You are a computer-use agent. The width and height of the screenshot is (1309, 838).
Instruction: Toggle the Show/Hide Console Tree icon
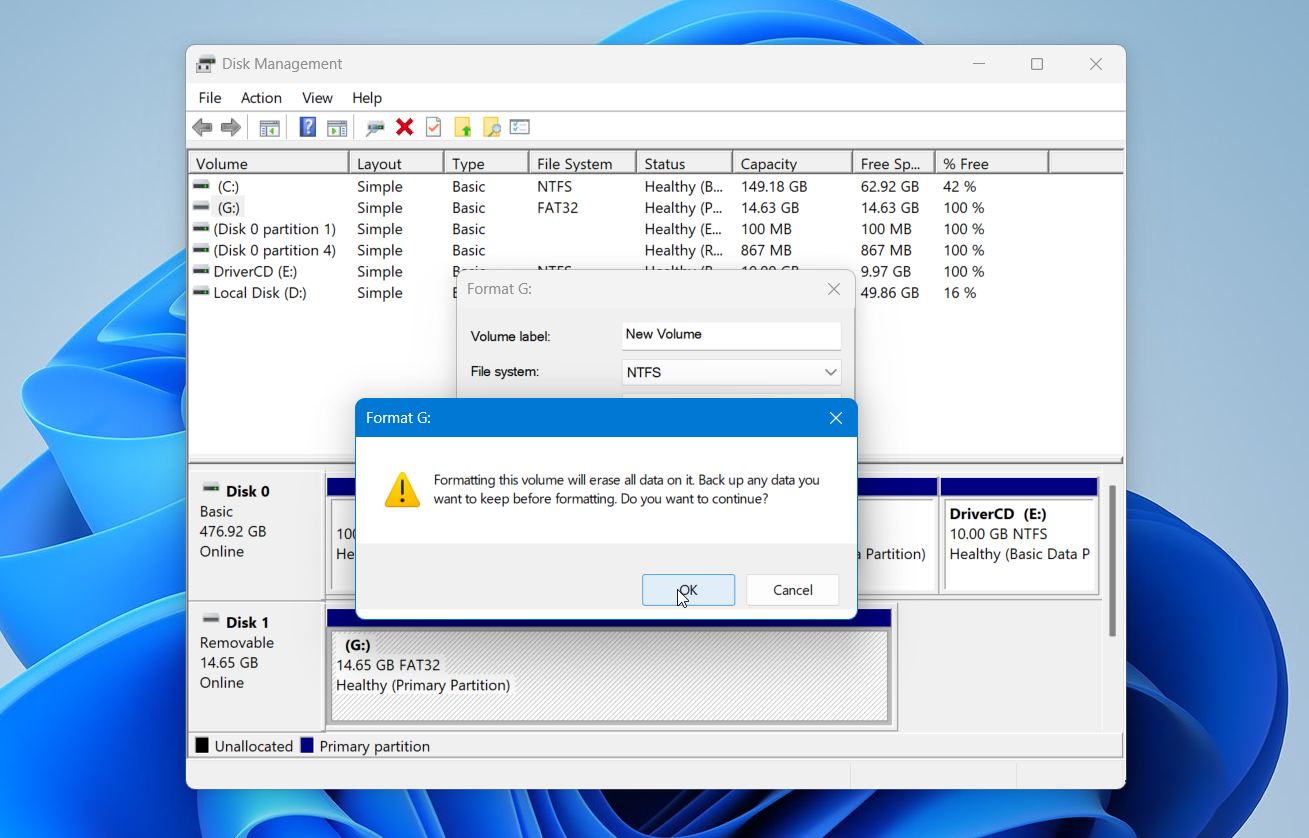point(269,127)
